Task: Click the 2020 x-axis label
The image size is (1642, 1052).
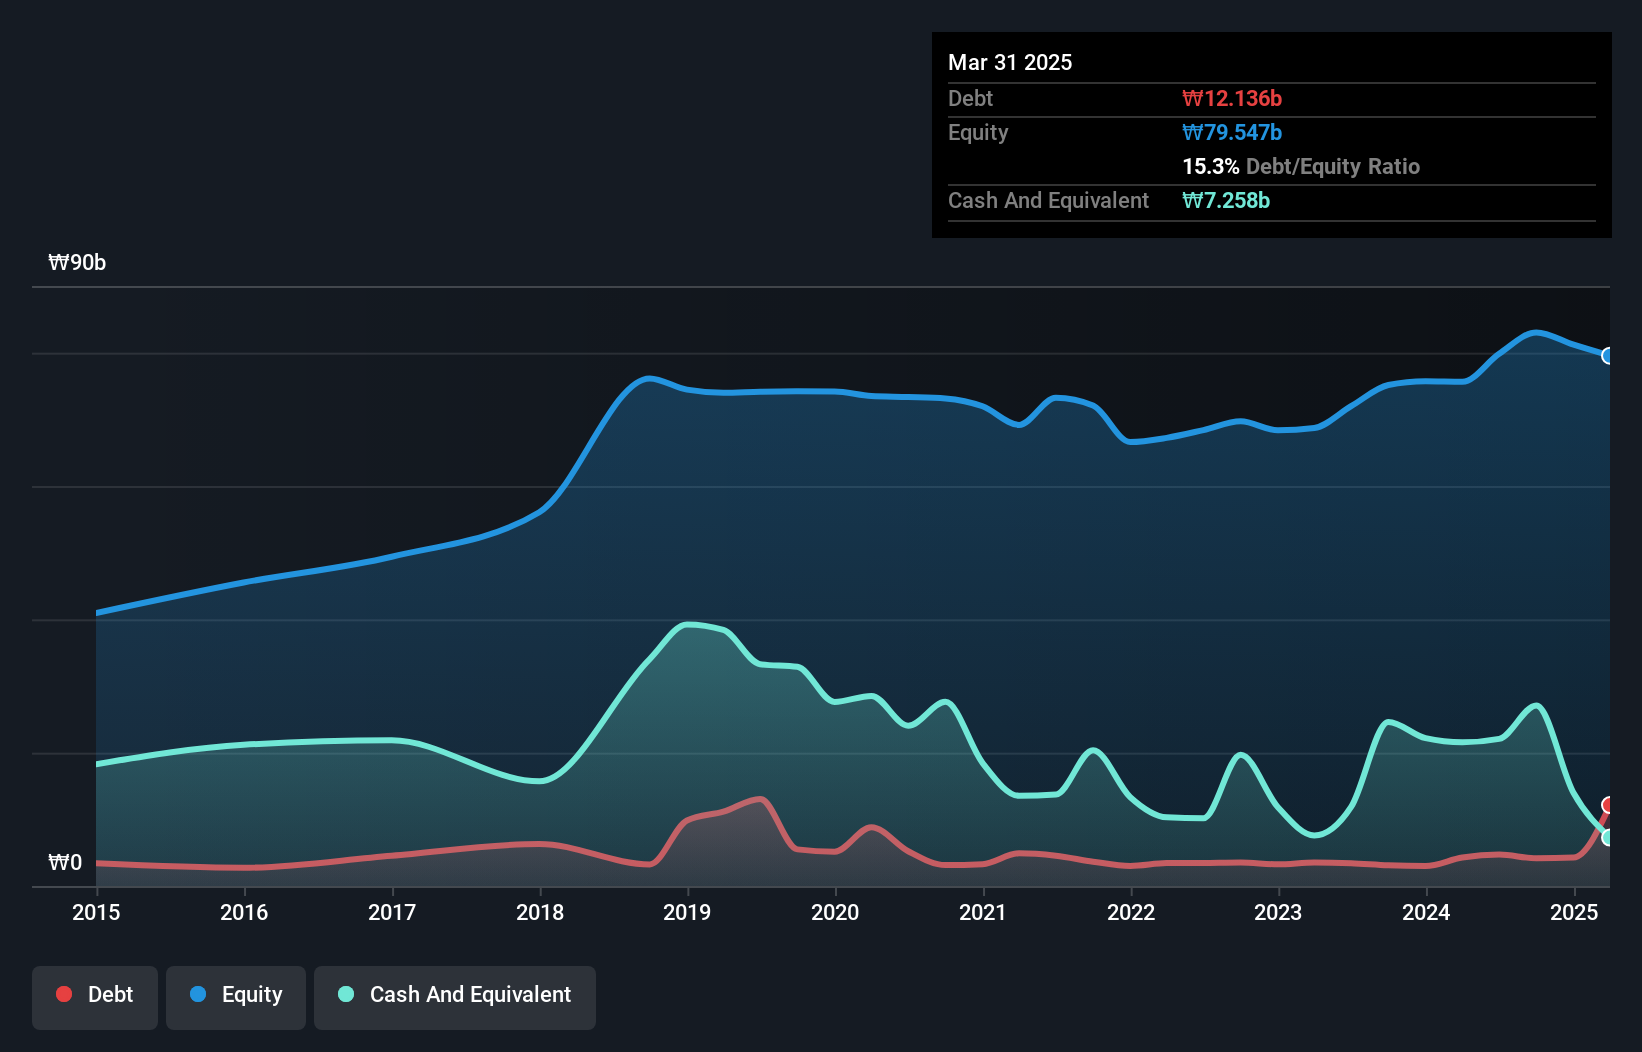Action: coord(835,912)
